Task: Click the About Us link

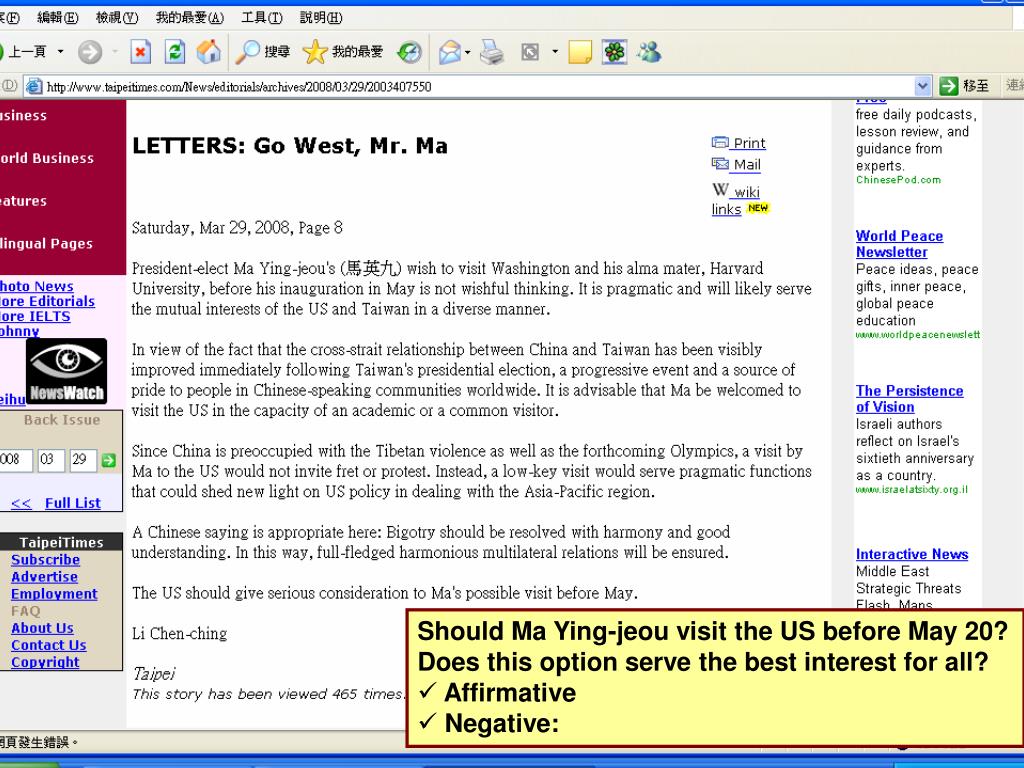Action: [42, 628]
